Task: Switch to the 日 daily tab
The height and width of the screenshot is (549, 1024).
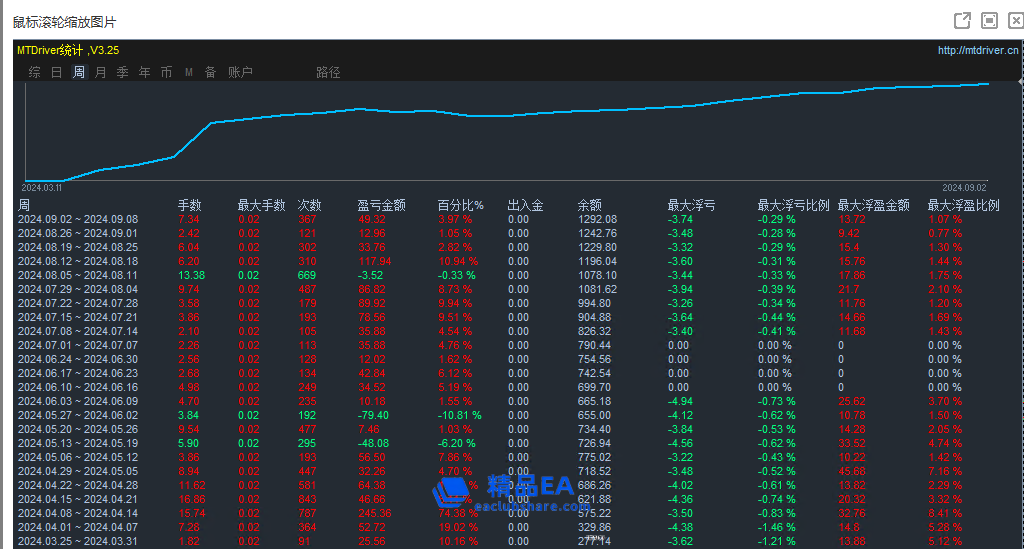Action: coord(57,72)
